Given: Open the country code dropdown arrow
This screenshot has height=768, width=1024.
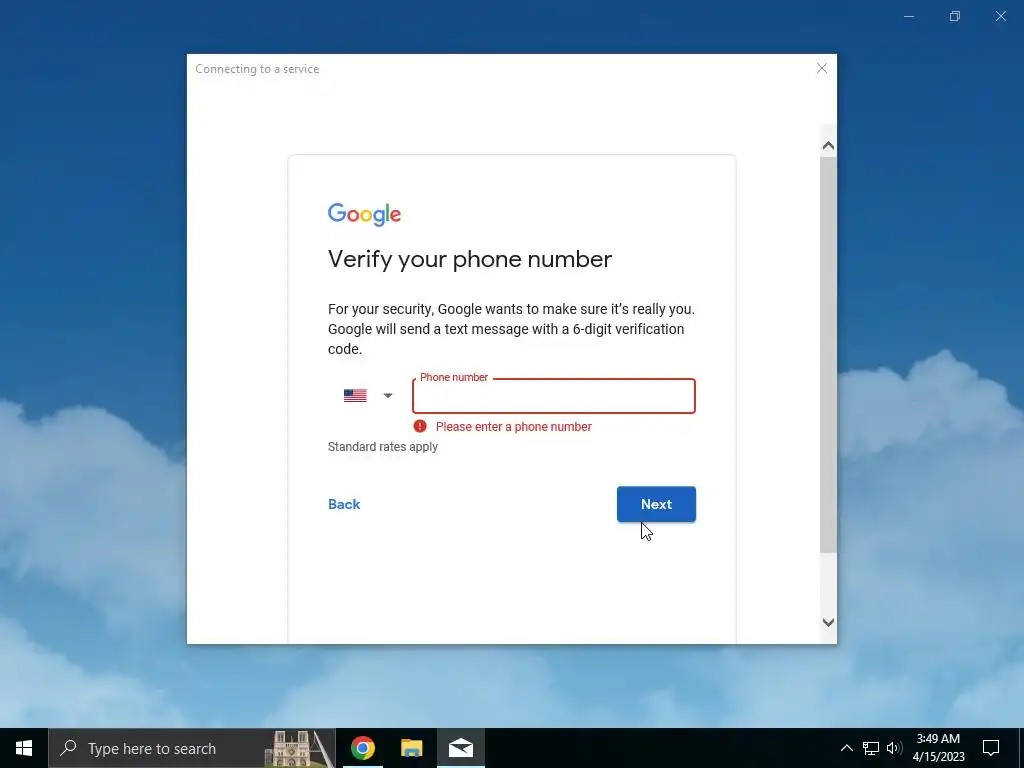Looking at the screenshot, I should pyautogui.click(x=388, y=396).
